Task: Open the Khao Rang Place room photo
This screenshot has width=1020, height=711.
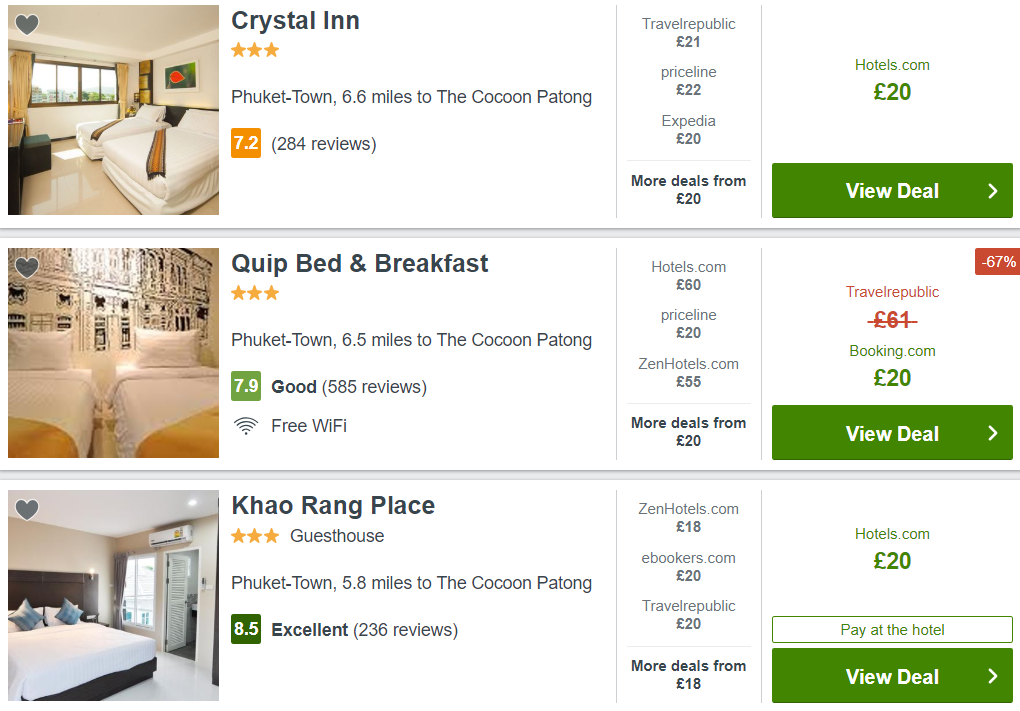Action: pyautogui.click(x=113, y=595)
